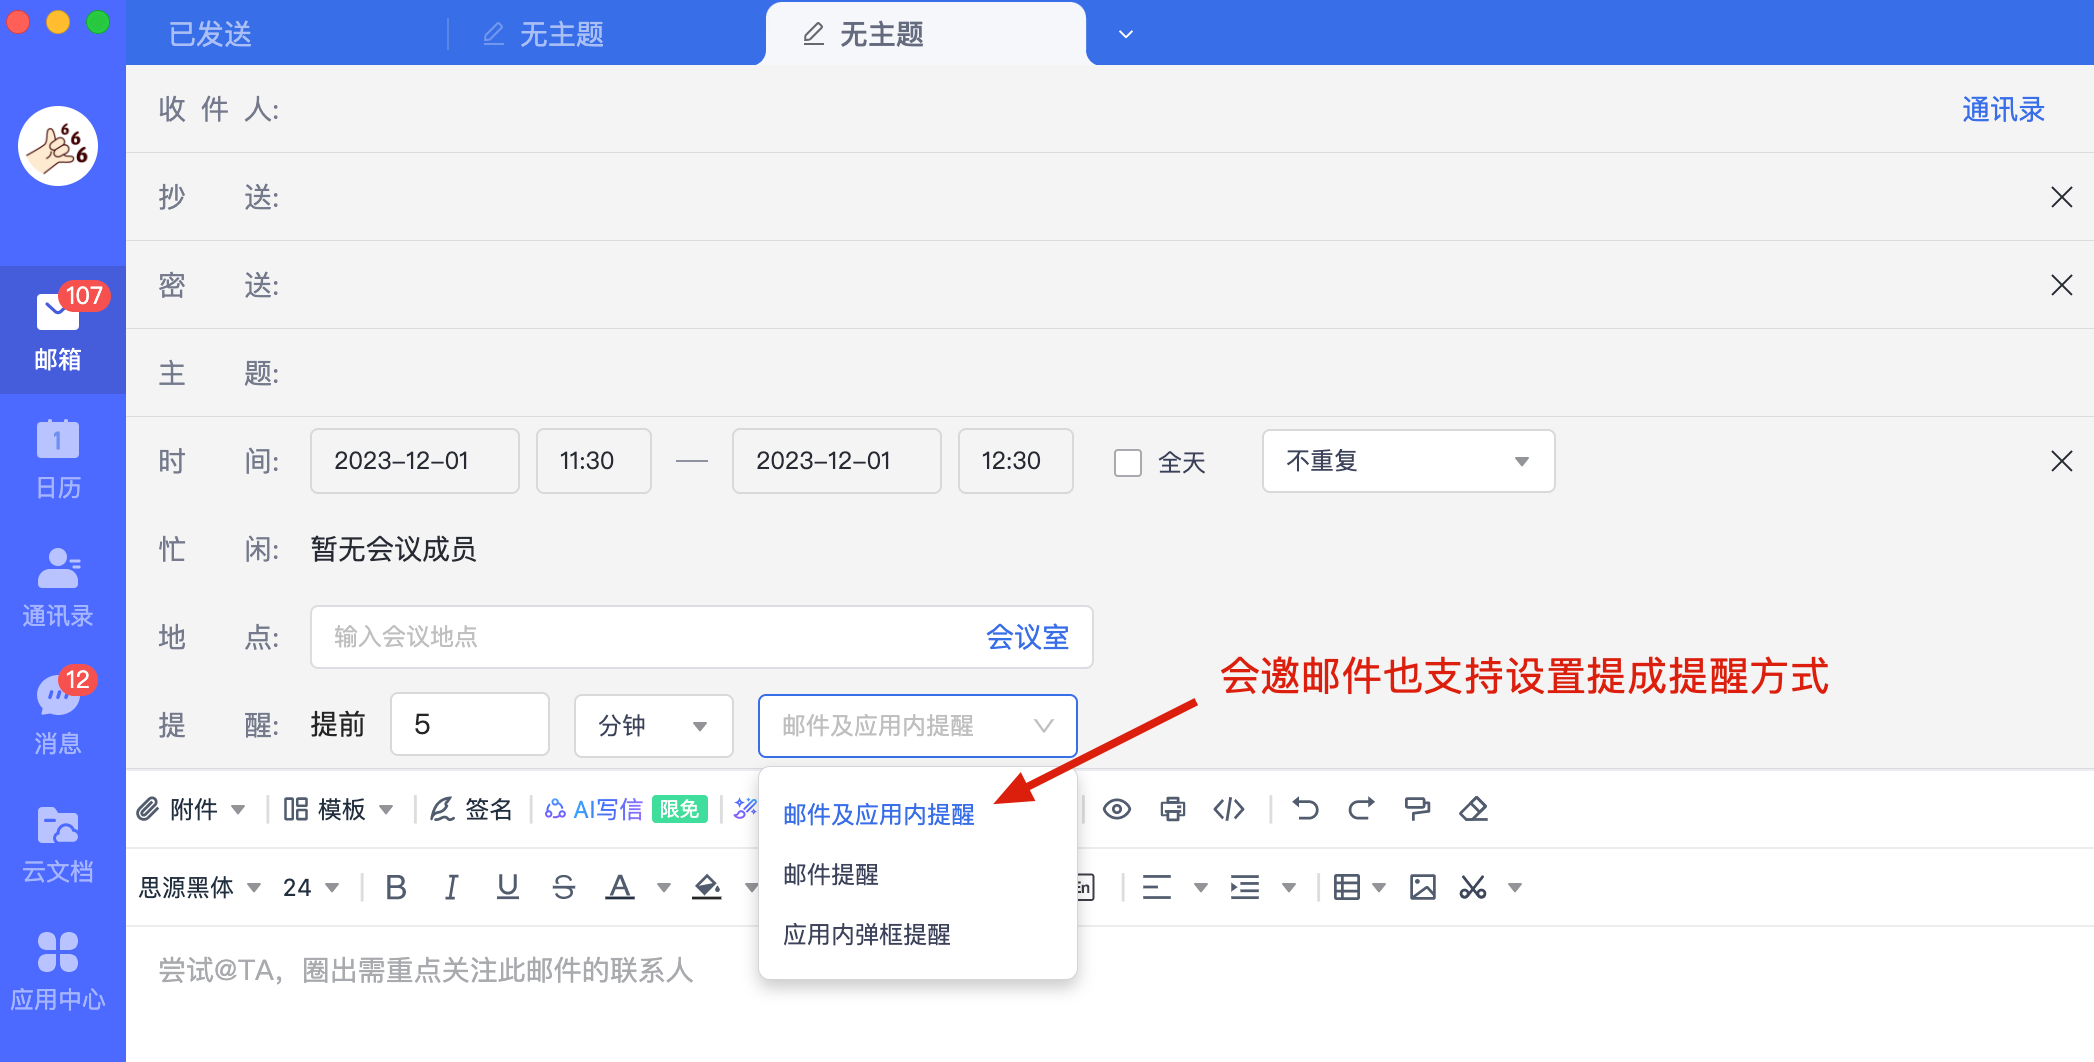Click the format painter icon

[x=1417, y=809]
